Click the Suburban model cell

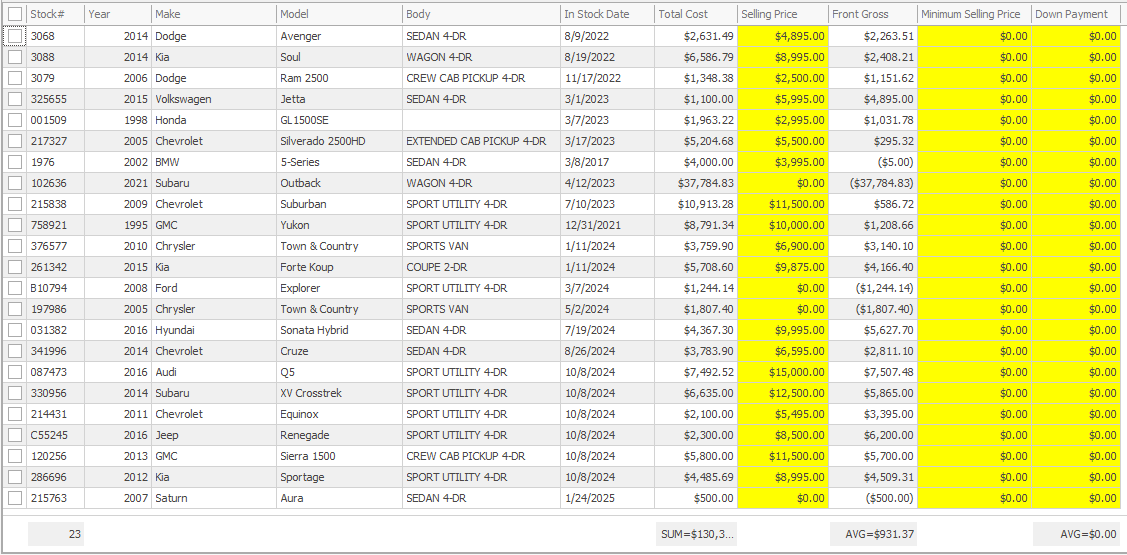(339, 204)
